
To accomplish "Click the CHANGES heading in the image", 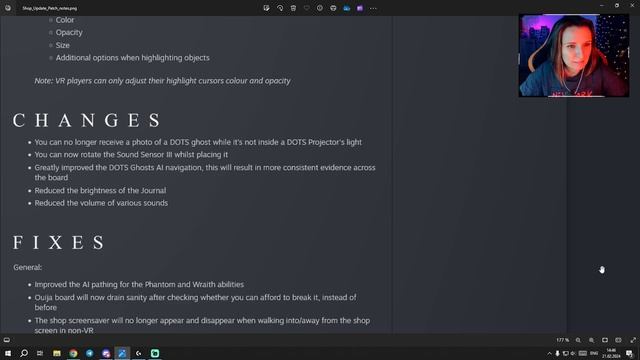I will tap(87, 120).
